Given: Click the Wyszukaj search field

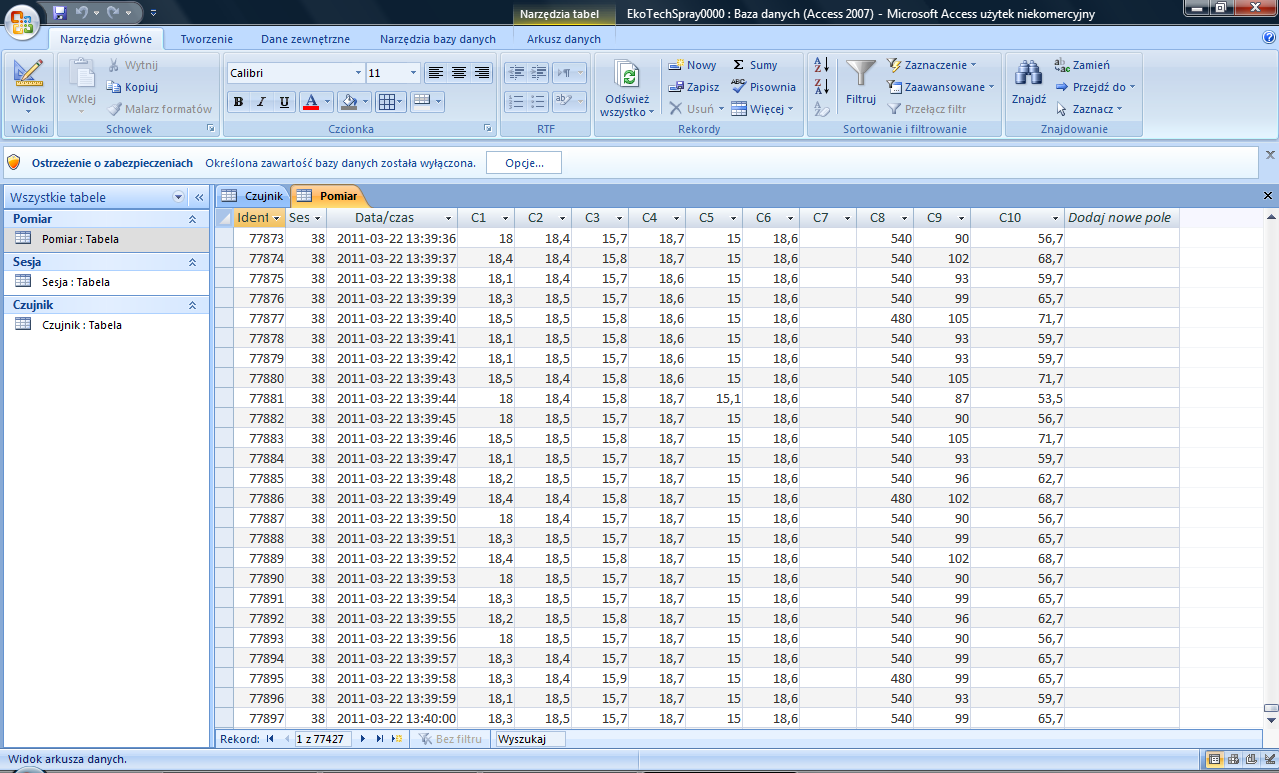Looking at the screenshot, I should [530, 739].
